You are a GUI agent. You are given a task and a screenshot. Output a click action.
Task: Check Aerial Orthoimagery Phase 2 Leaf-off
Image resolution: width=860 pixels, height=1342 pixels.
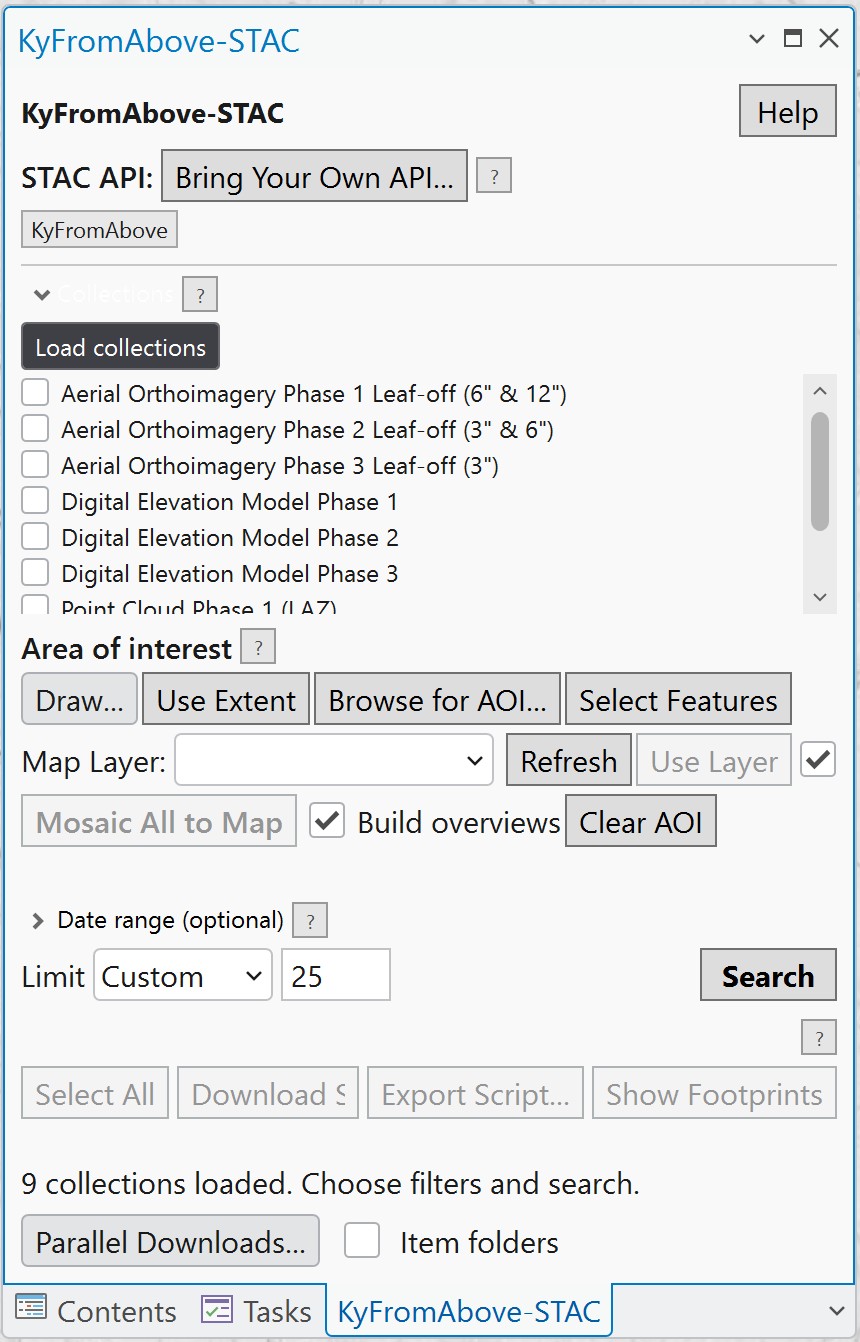35,429
